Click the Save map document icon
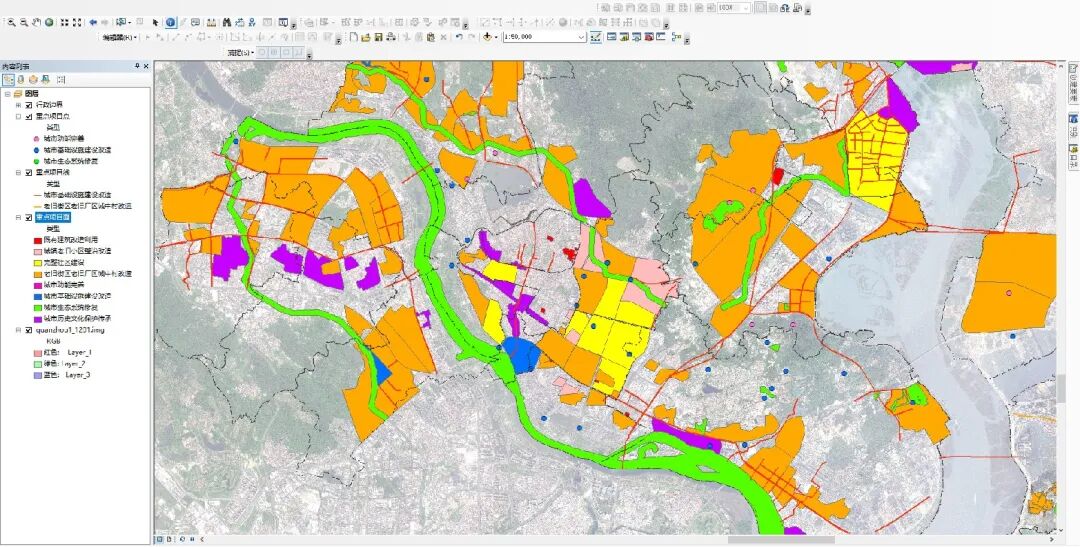Viewport: 1080px width, 547px height. click(x=379, y=37)
